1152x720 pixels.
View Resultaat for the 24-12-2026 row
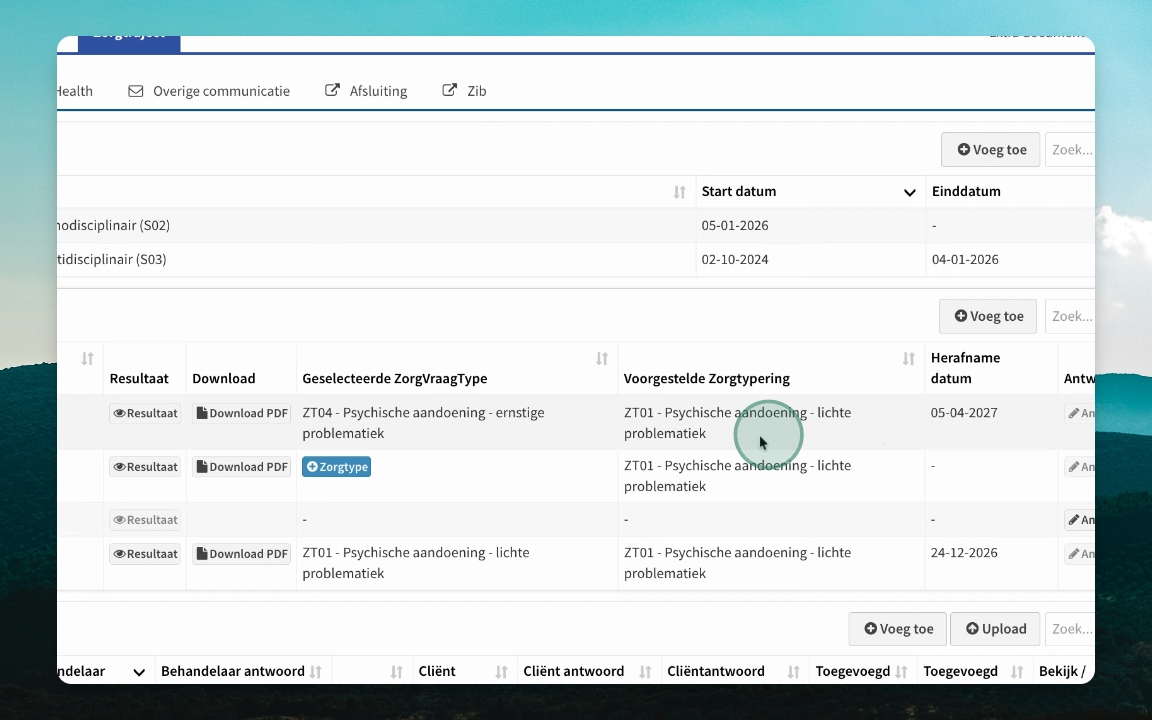coord(145,553)
